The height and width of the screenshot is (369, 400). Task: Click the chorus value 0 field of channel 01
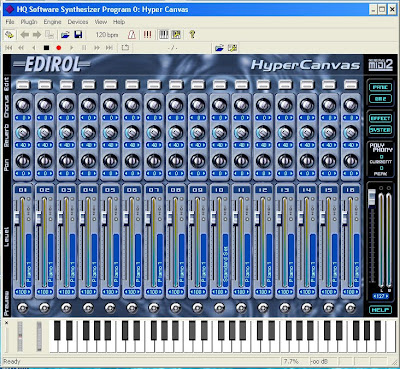click(23, 118)
